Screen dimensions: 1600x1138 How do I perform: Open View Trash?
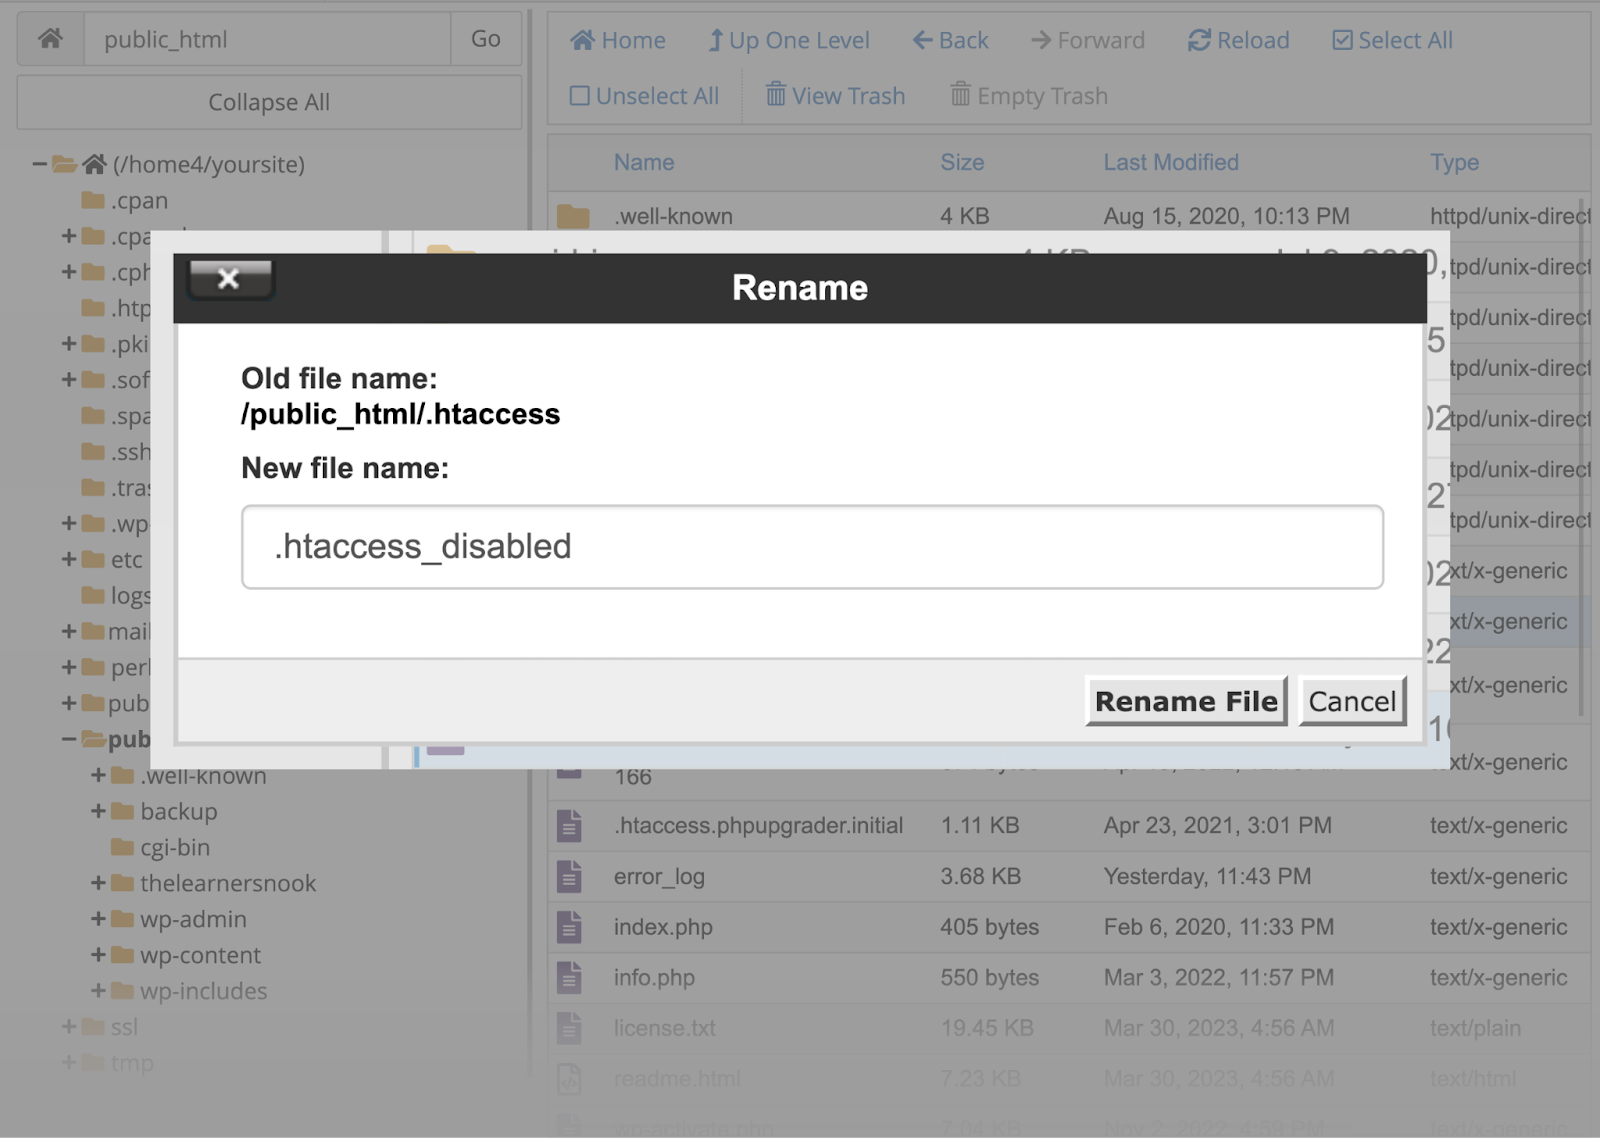click(x=776, y=95)
